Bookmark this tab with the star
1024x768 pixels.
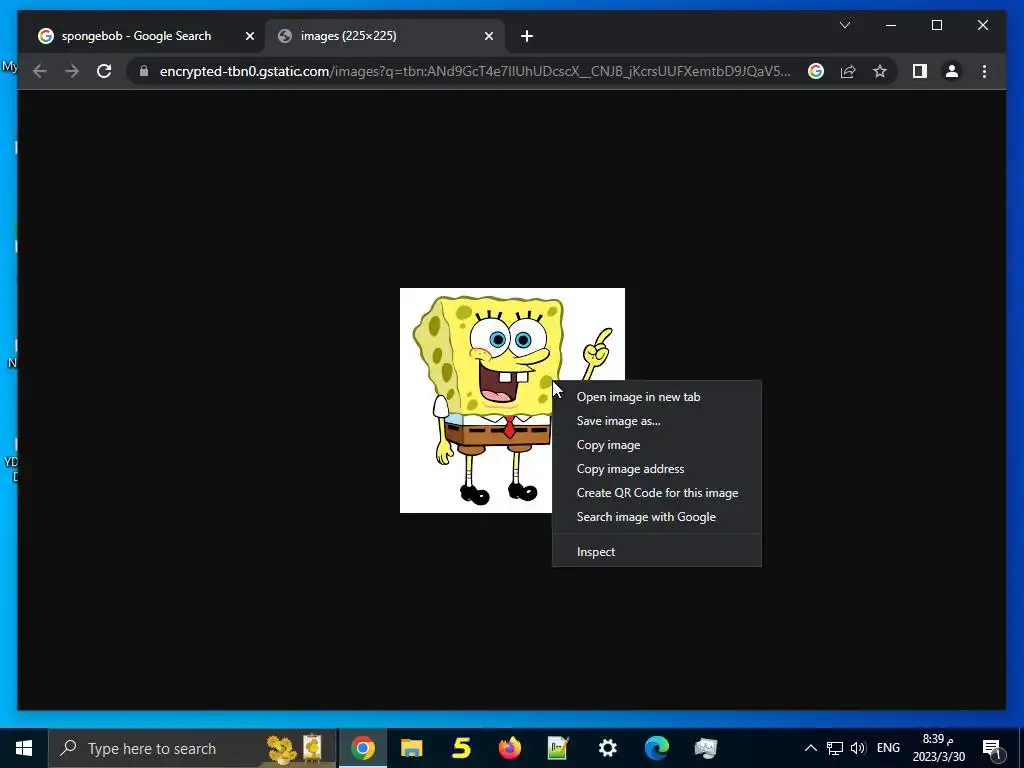880,71
